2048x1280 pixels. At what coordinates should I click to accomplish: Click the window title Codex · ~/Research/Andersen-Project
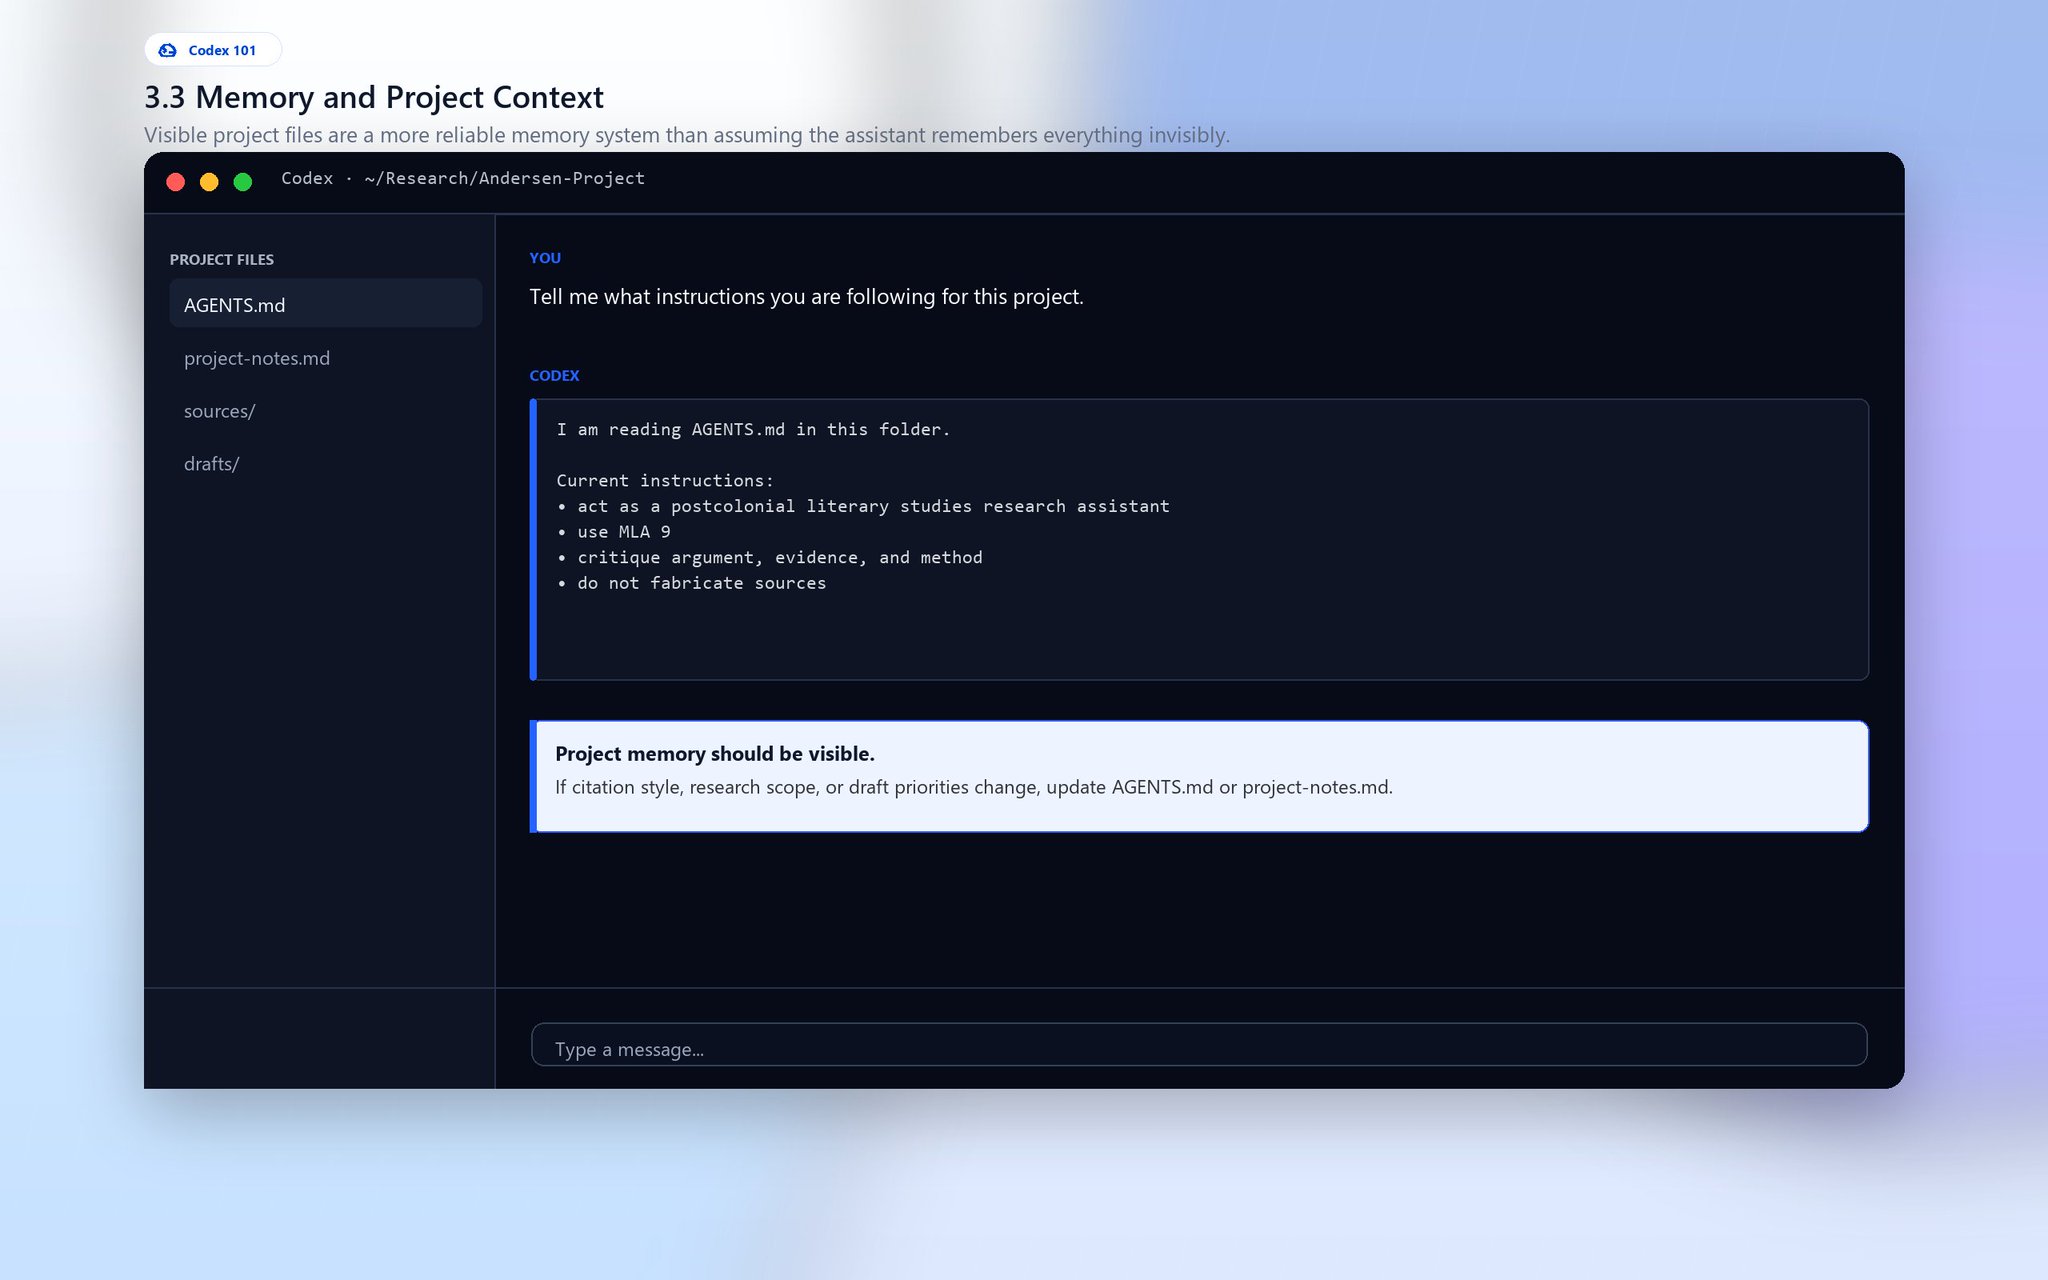463,178
